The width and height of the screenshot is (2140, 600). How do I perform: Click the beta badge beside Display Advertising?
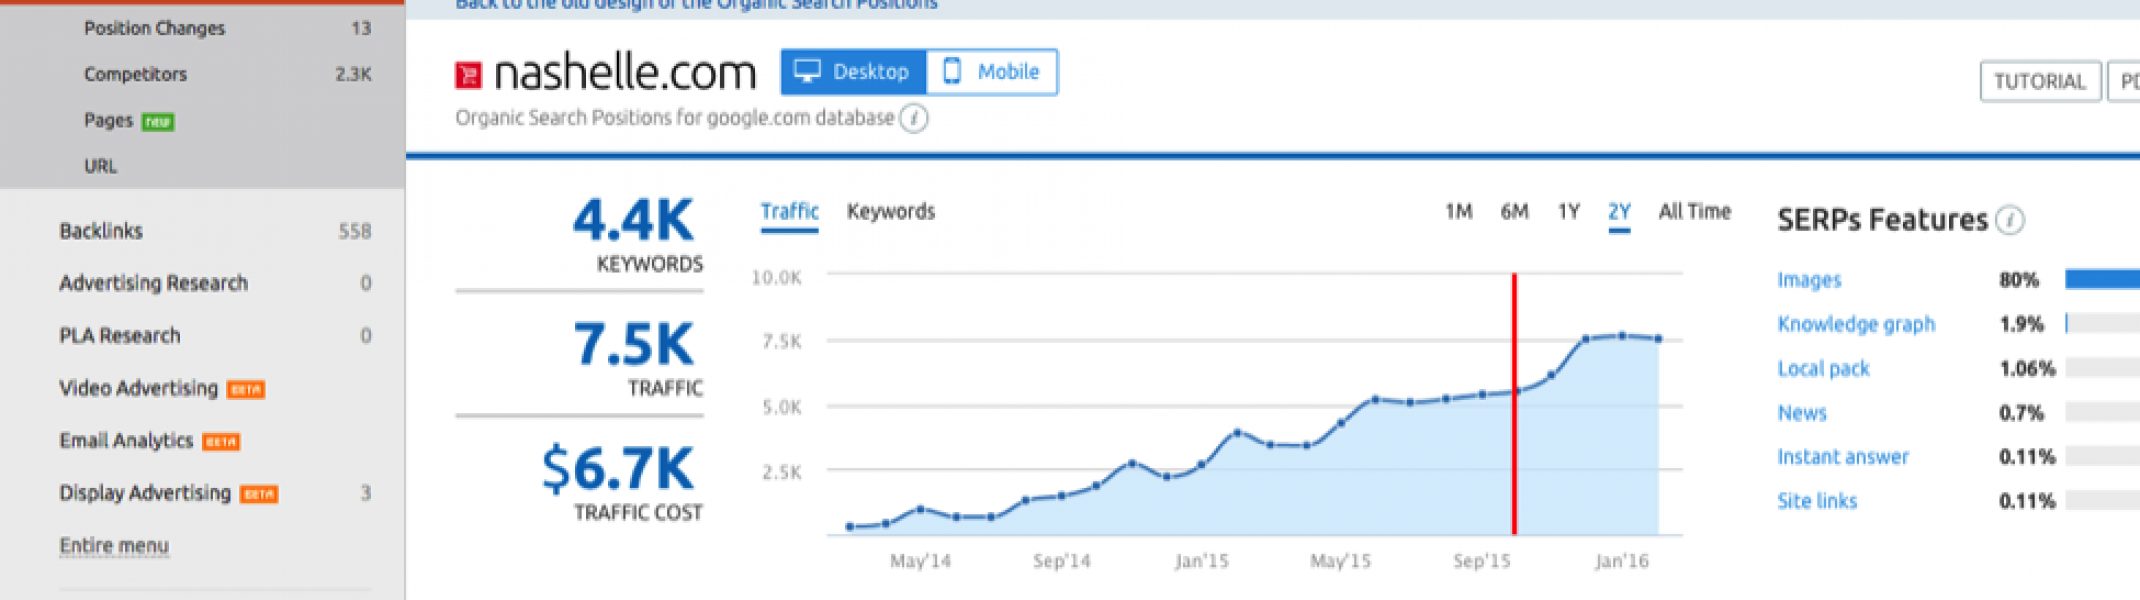click(259, 494)
